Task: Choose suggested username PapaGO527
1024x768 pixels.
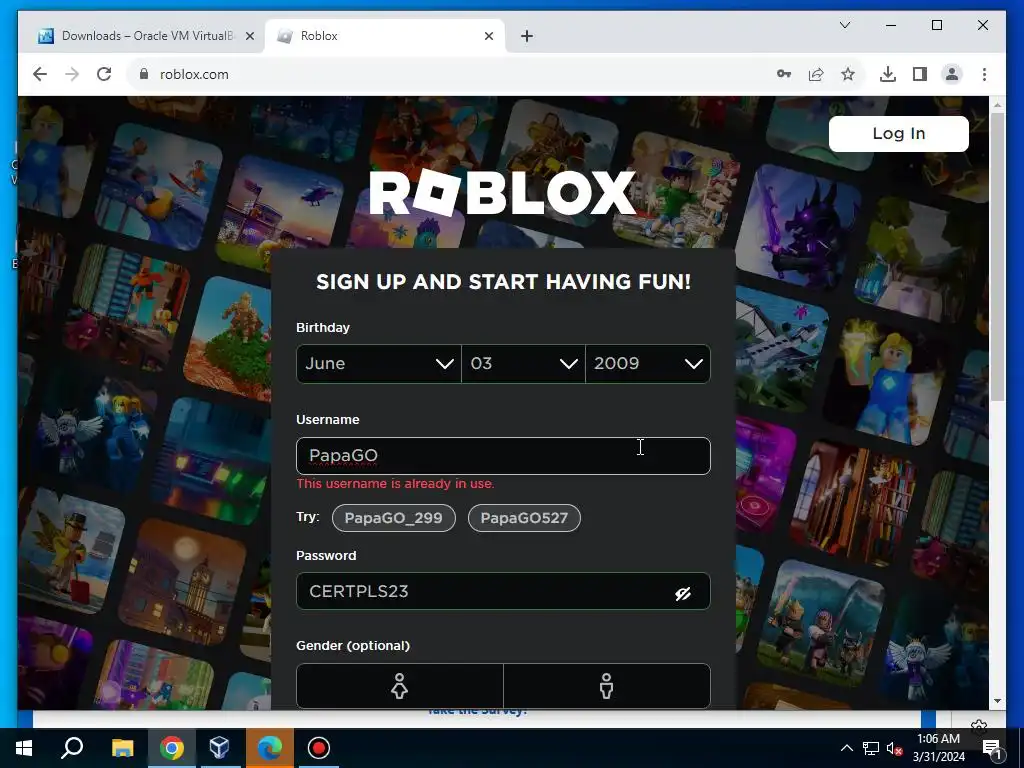Action: pos(524,518)
